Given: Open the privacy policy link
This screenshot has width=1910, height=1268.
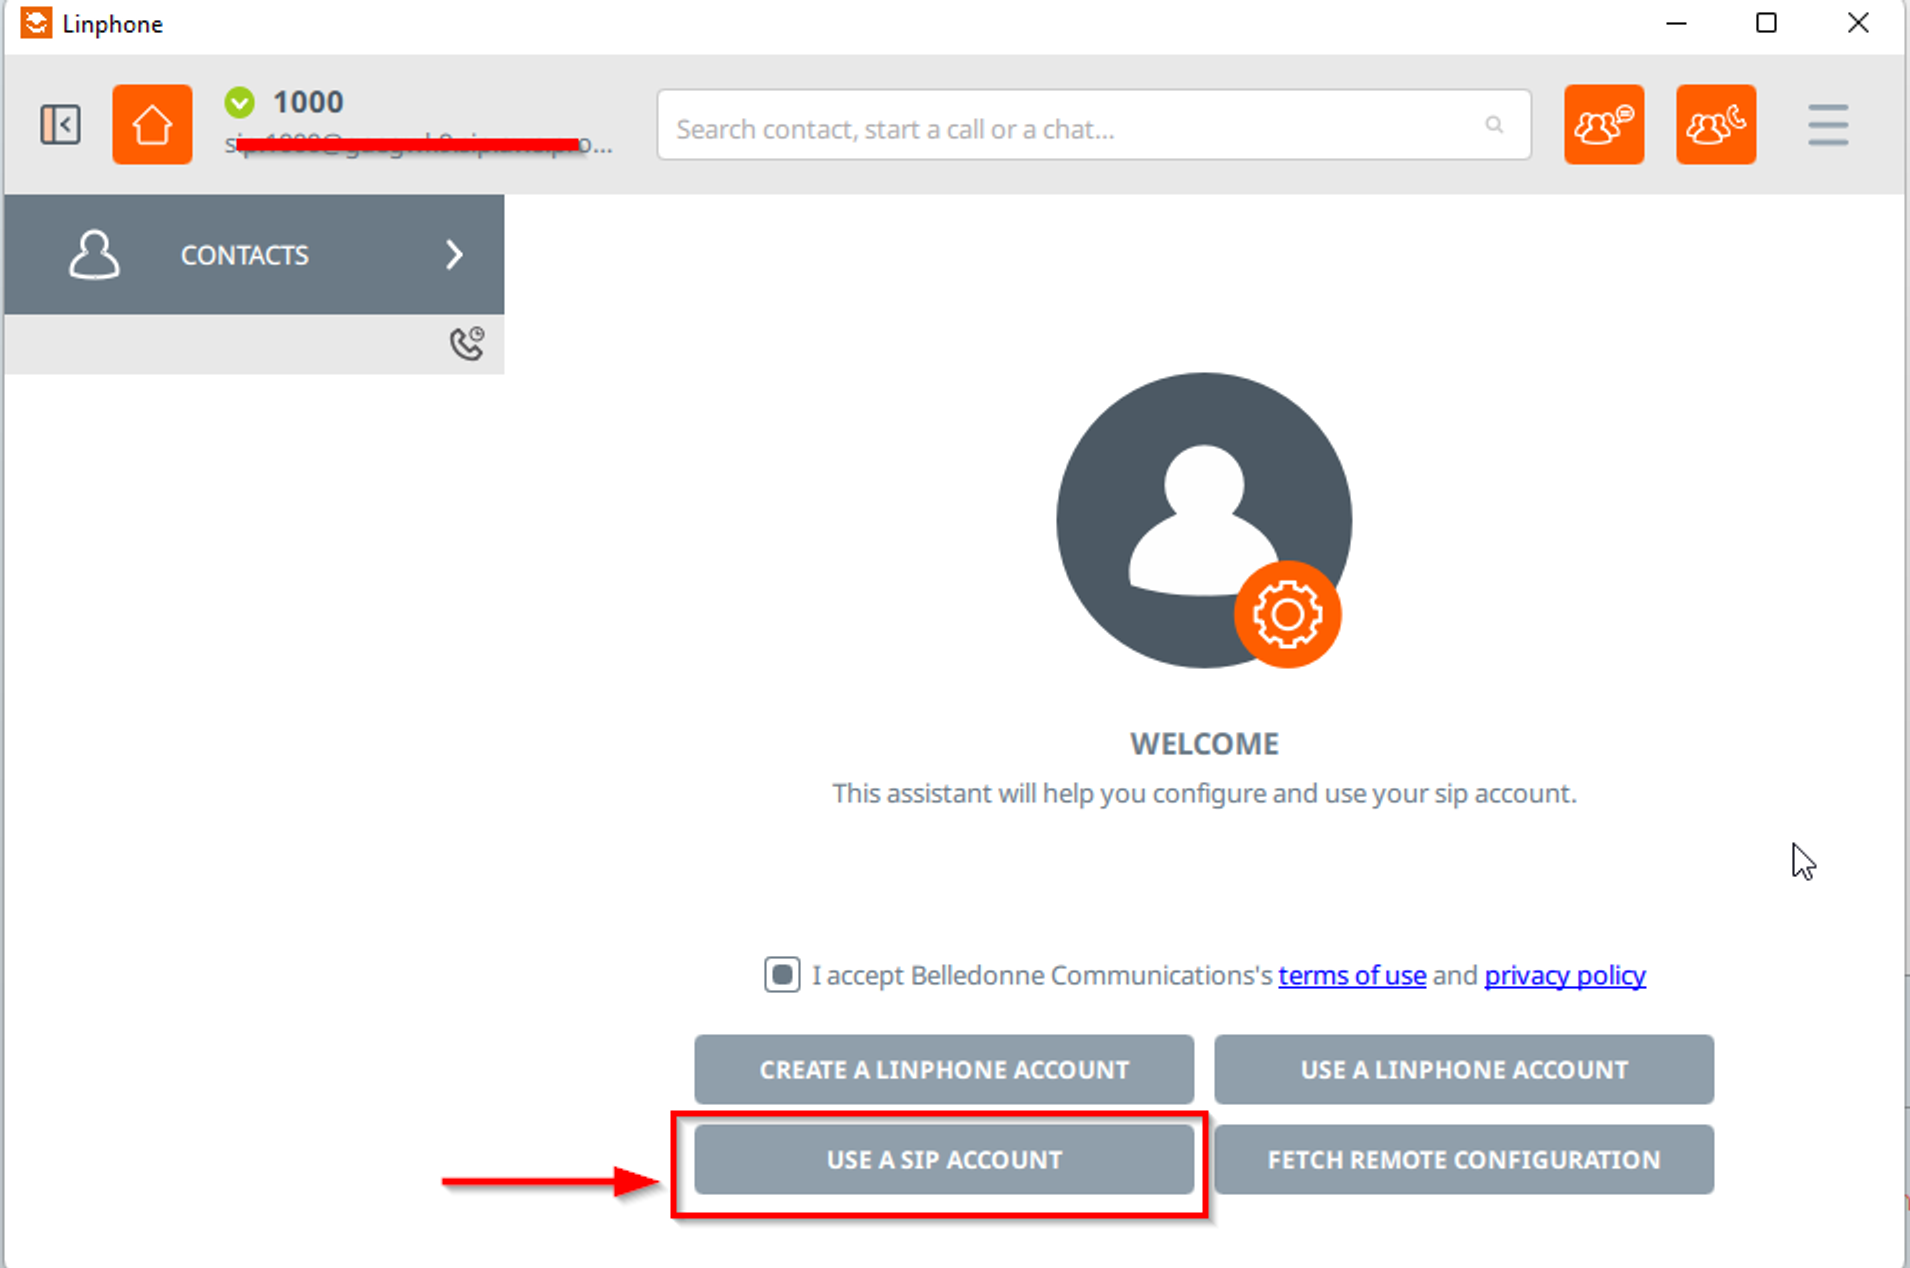Looking at the screenshot, I should (1565, 975).
